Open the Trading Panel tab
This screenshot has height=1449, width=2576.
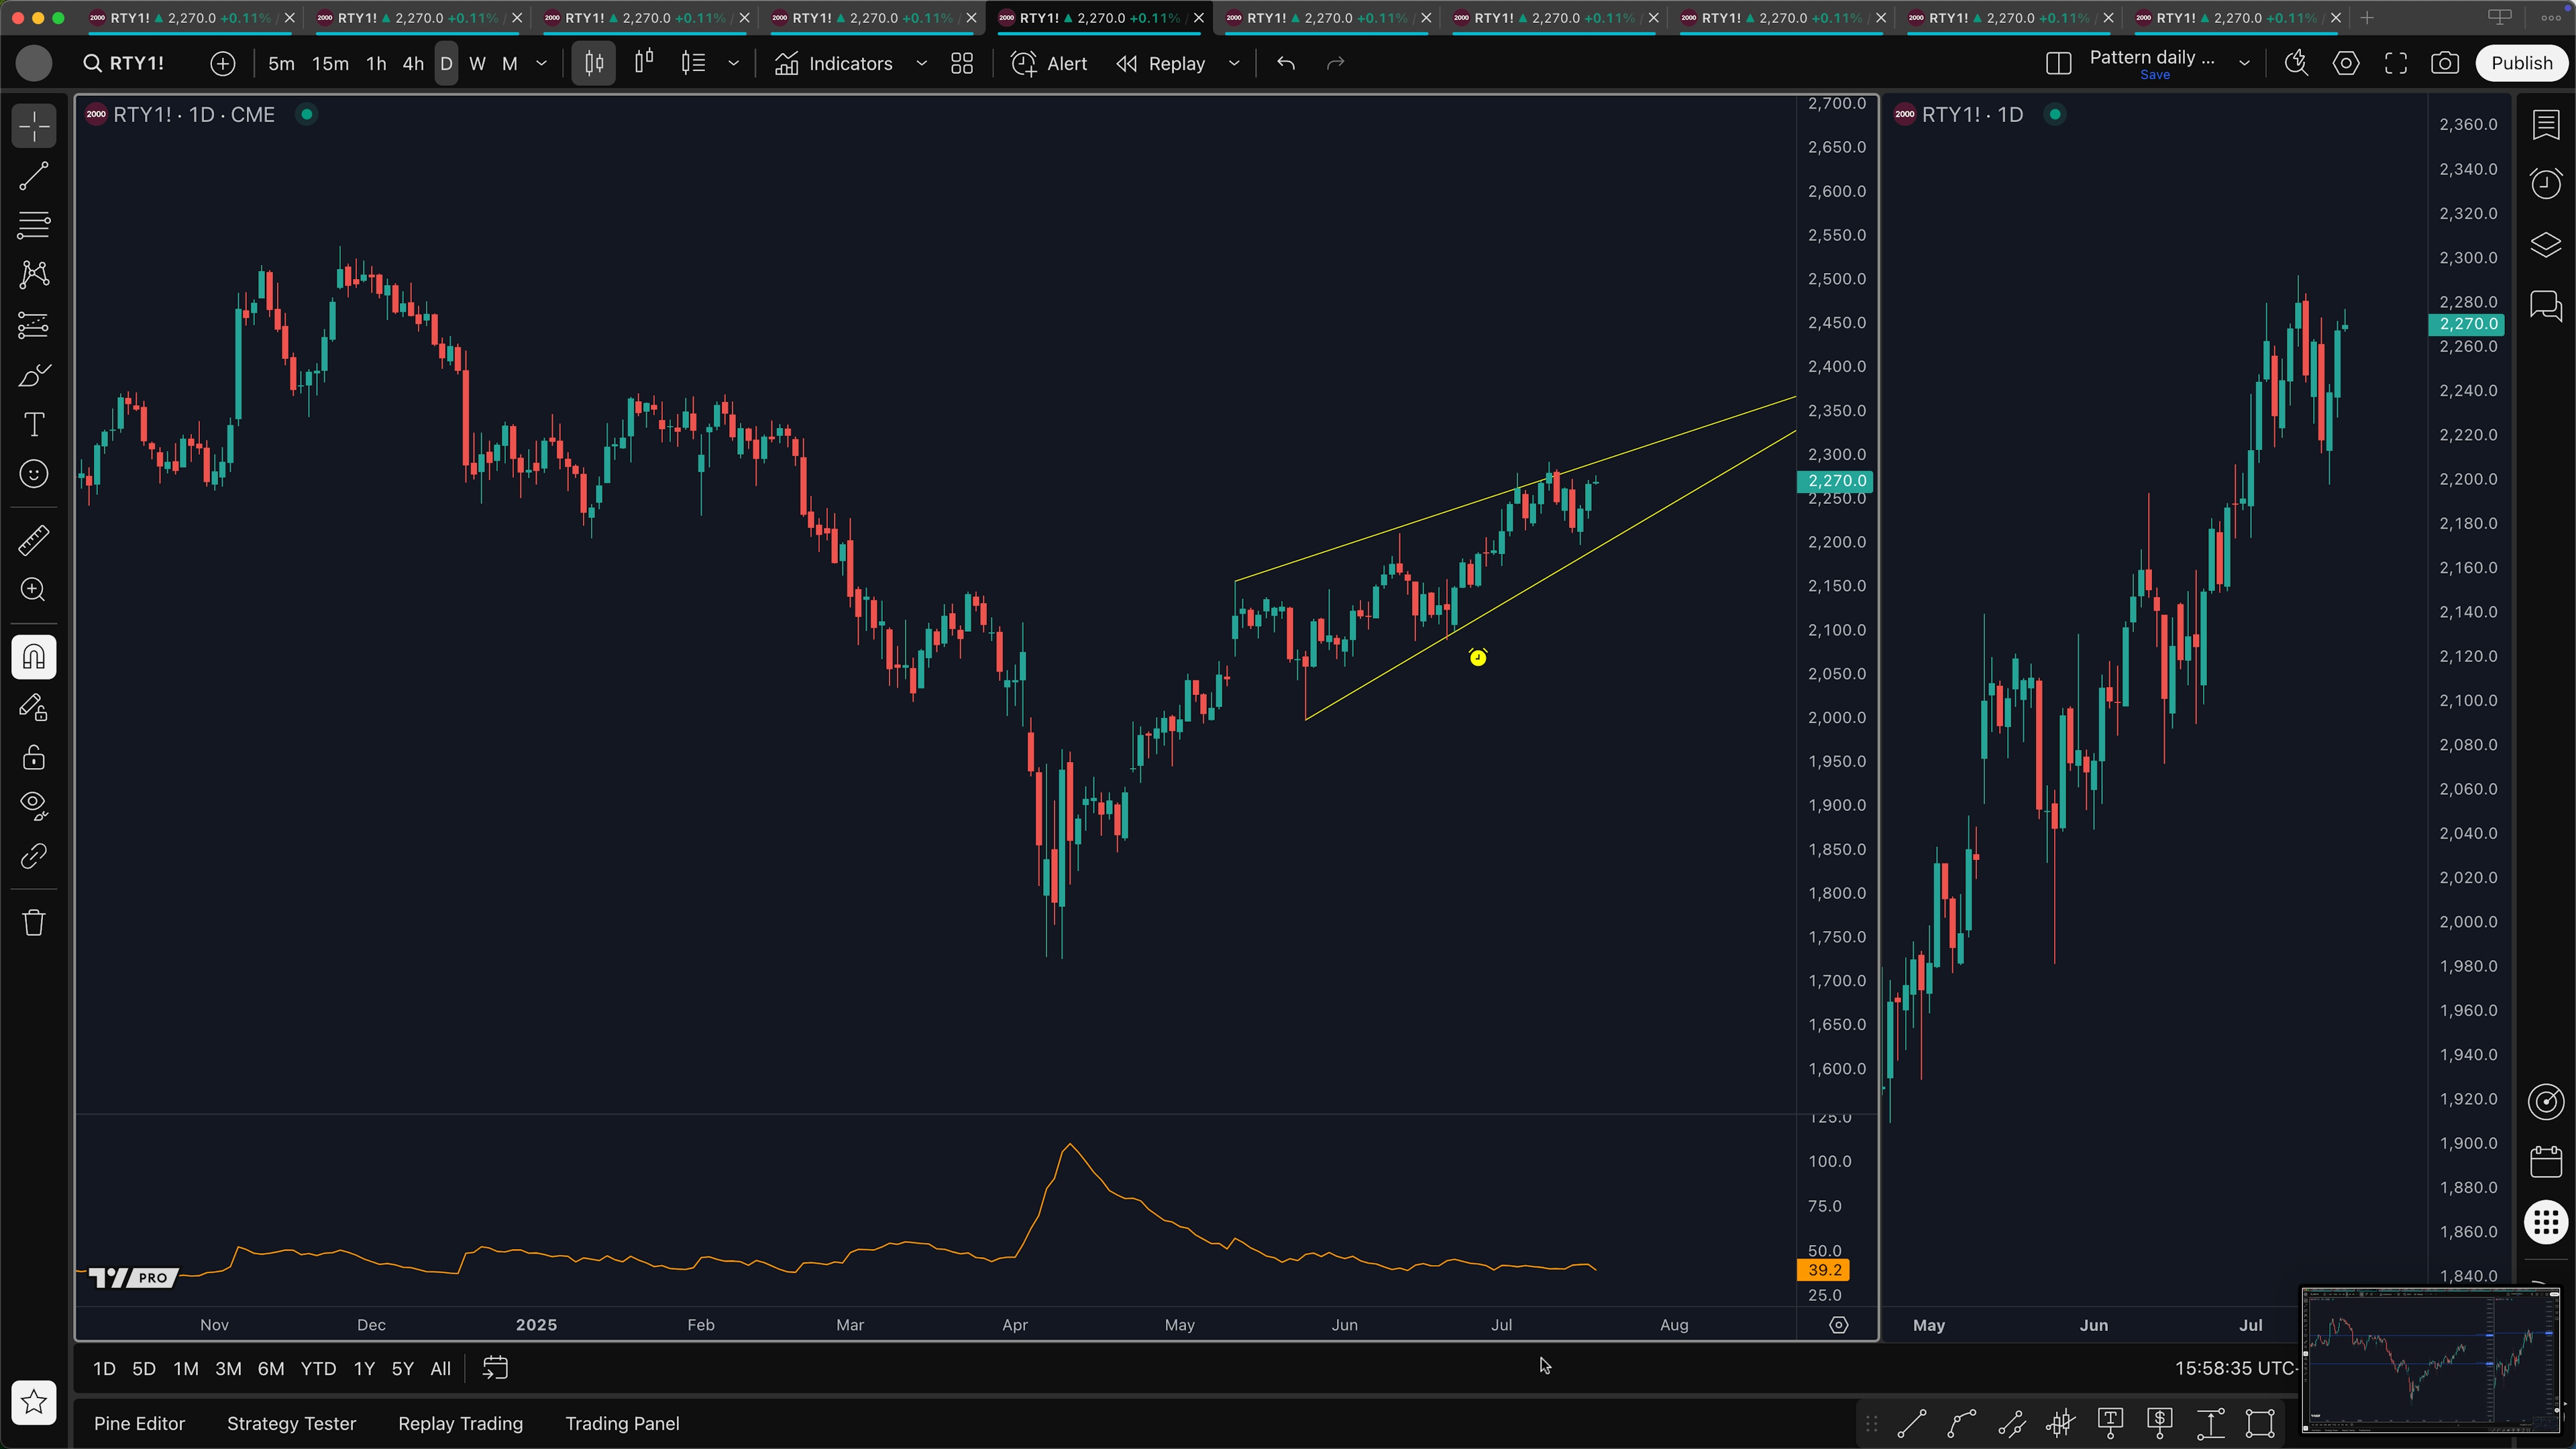tap(622, 1424)
